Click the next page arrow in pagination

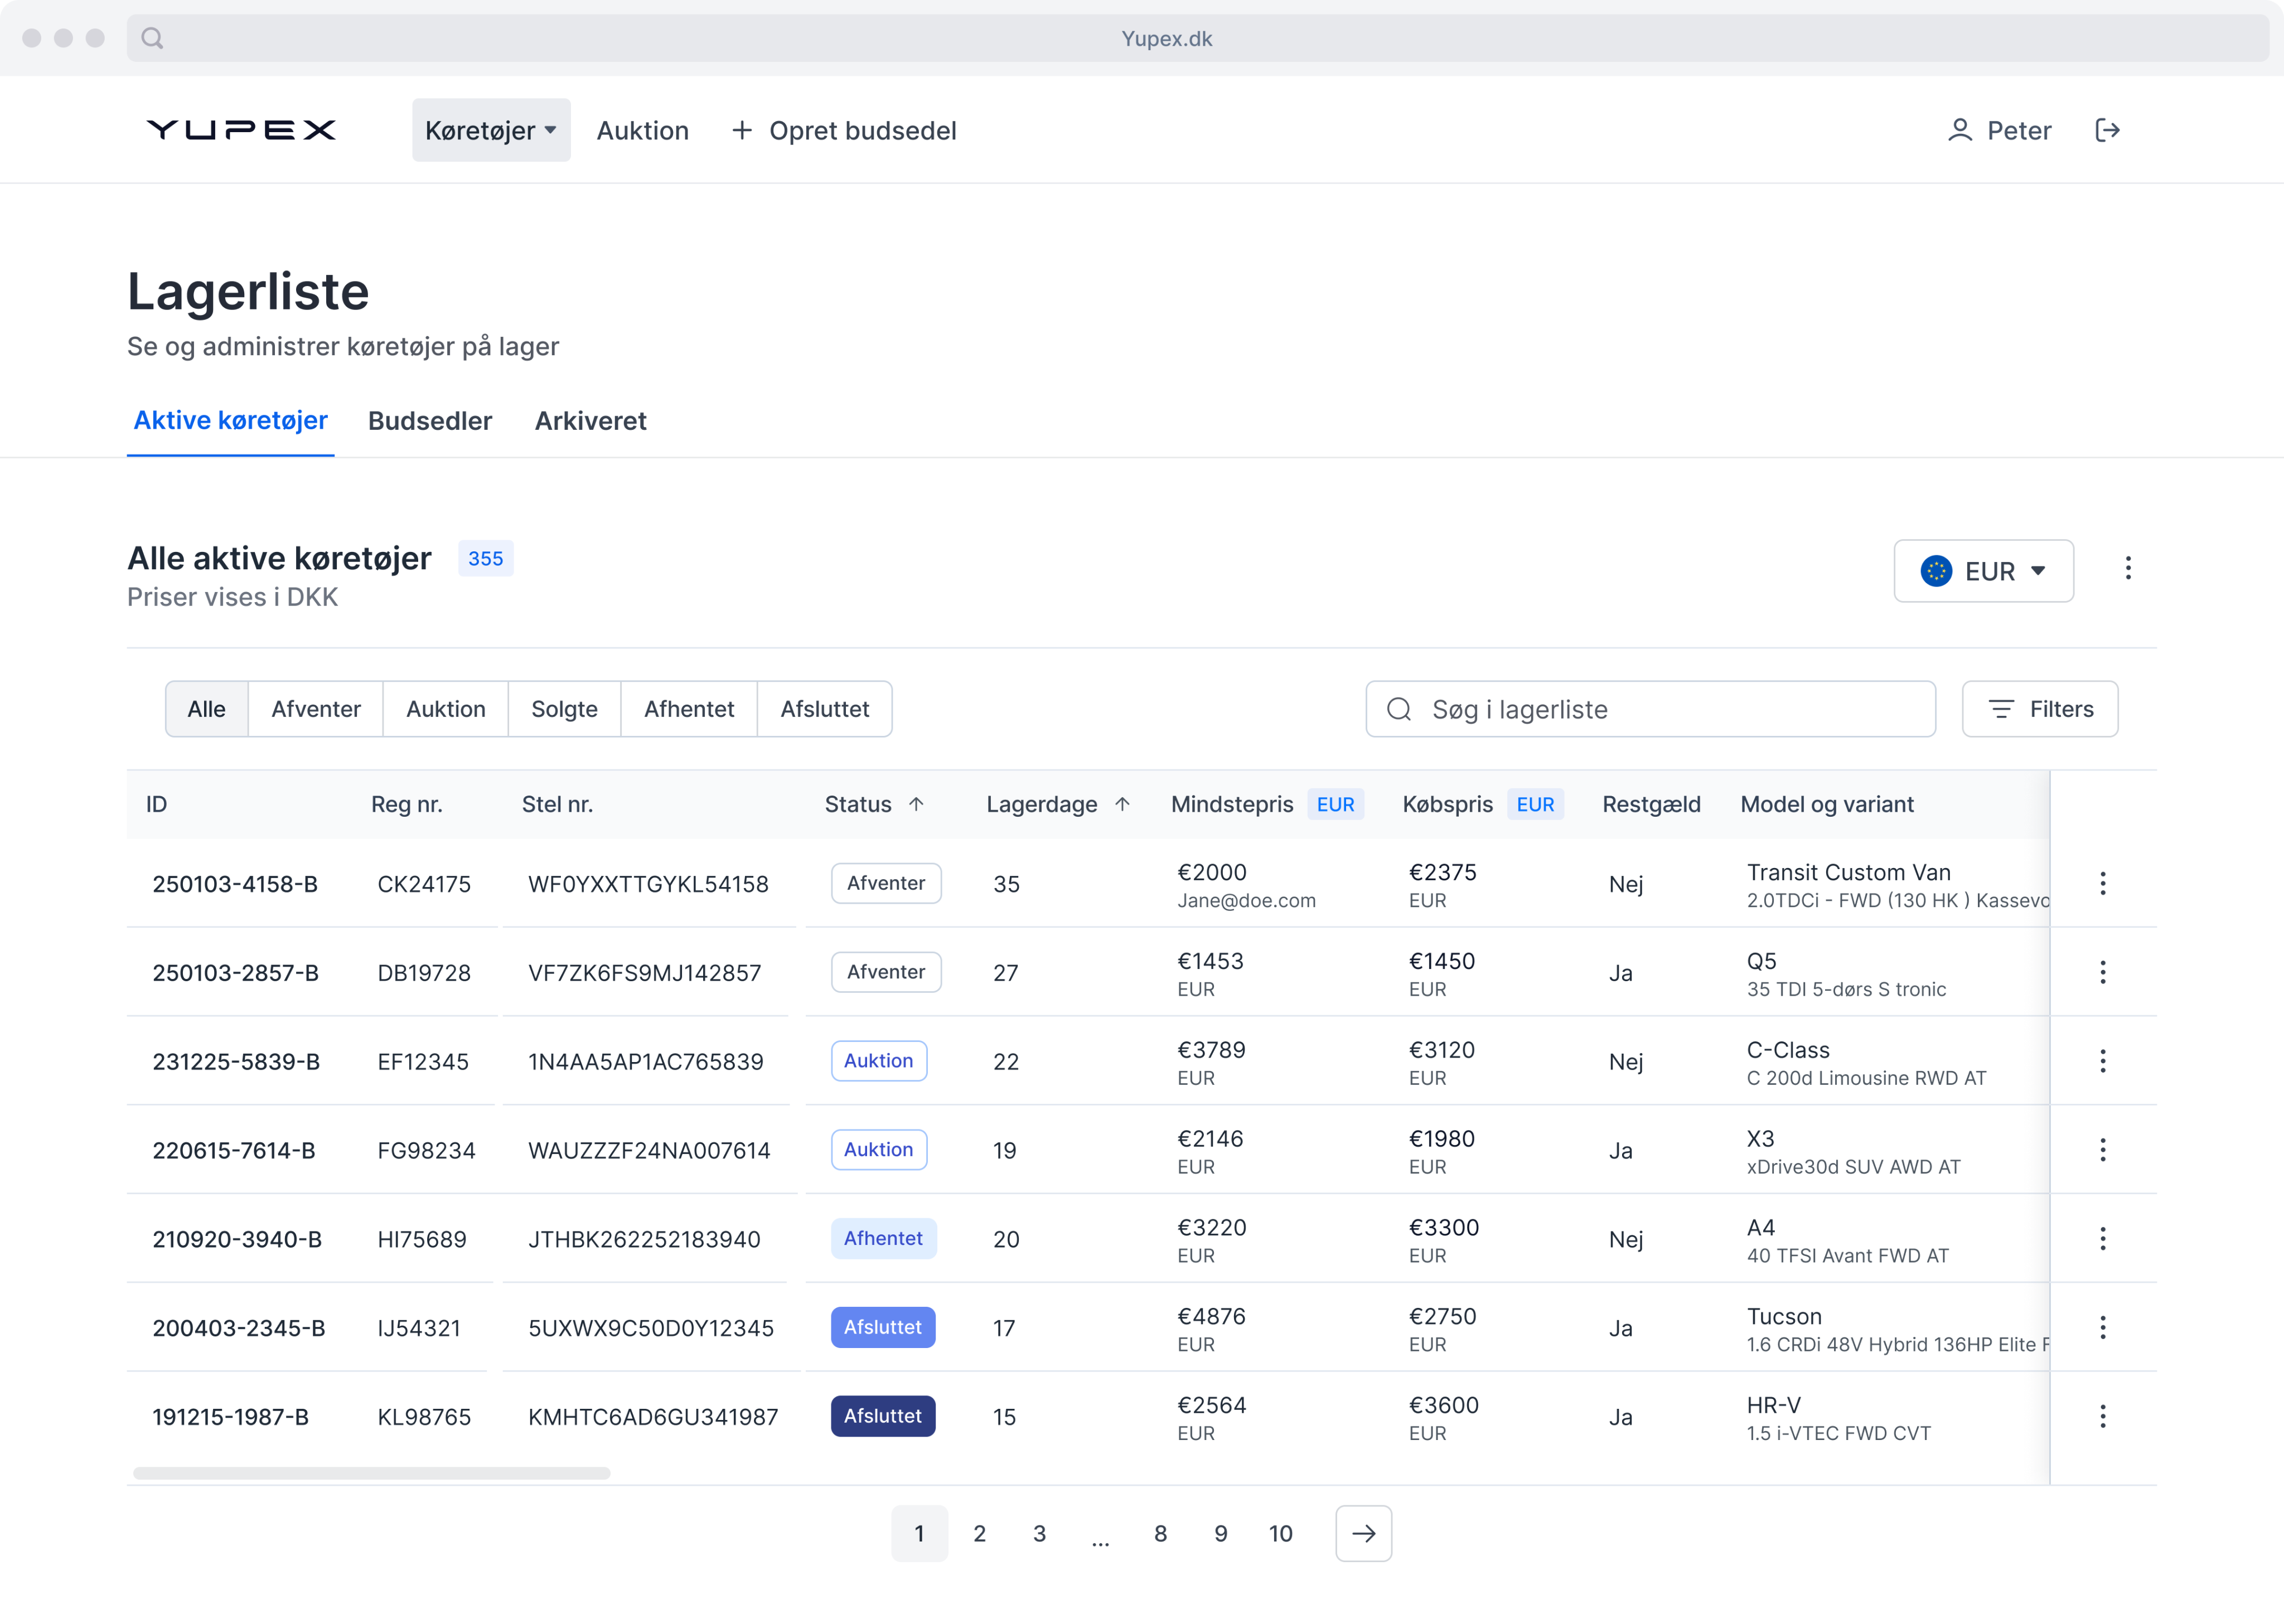1363,1533
